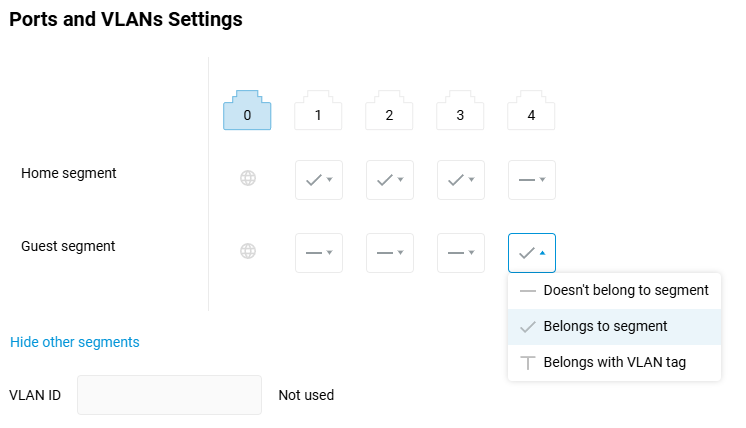Open Guest segment dropdown for port 2
Viewport: 746px width, 428px height.
pos(390,253)
